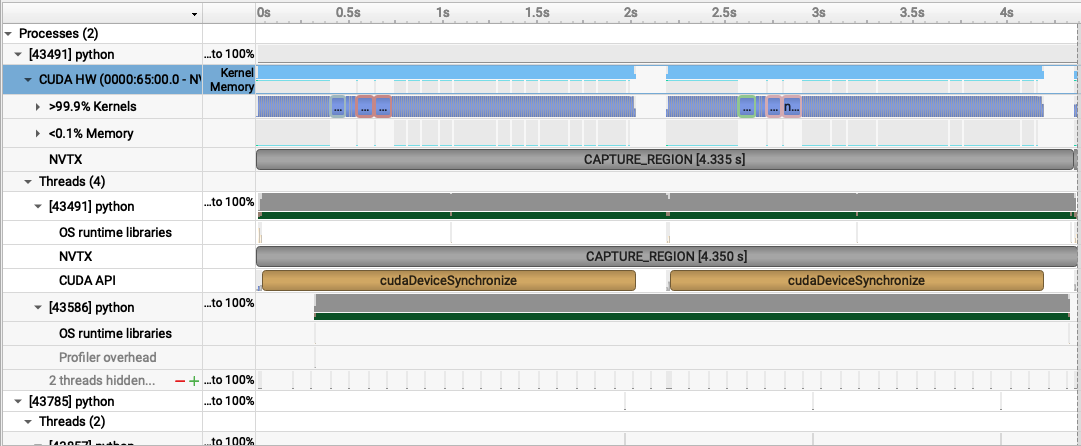Select the kernel block labeled 'n...'
Viewport: 1081px width, 446px height.
tap(791, 107)
